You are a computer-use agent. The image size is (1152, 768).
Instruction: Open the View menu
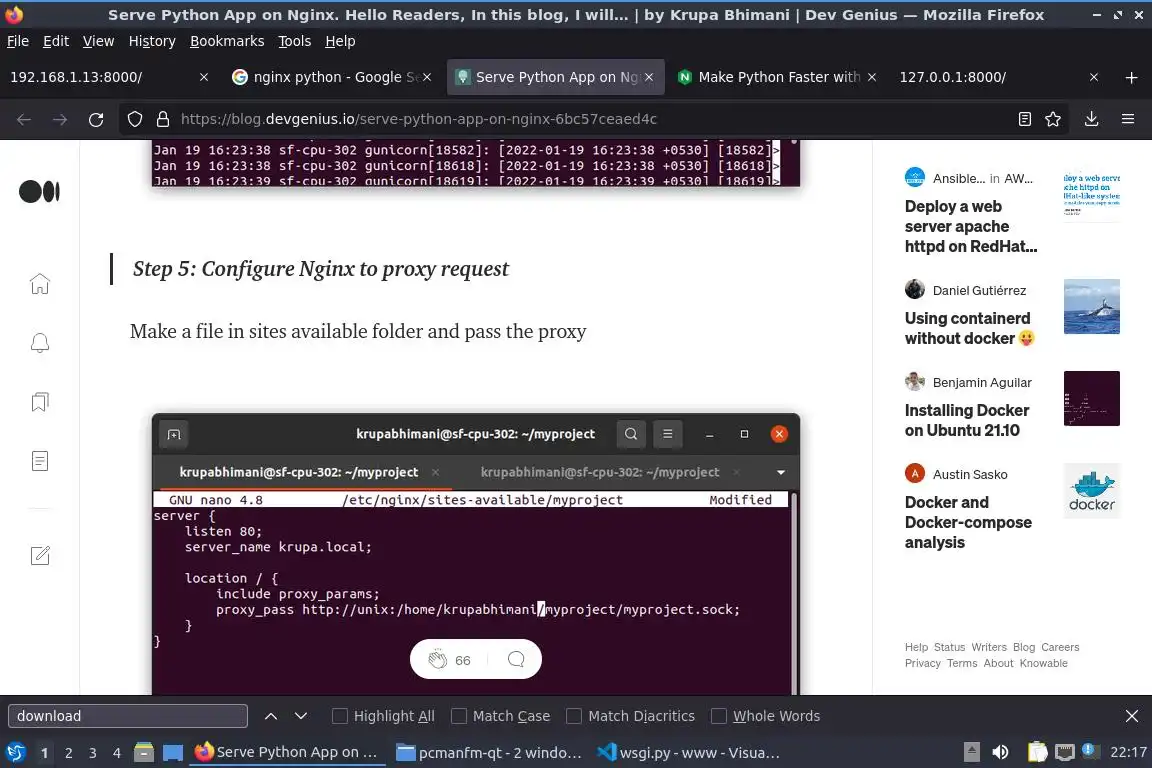(98, 41)
